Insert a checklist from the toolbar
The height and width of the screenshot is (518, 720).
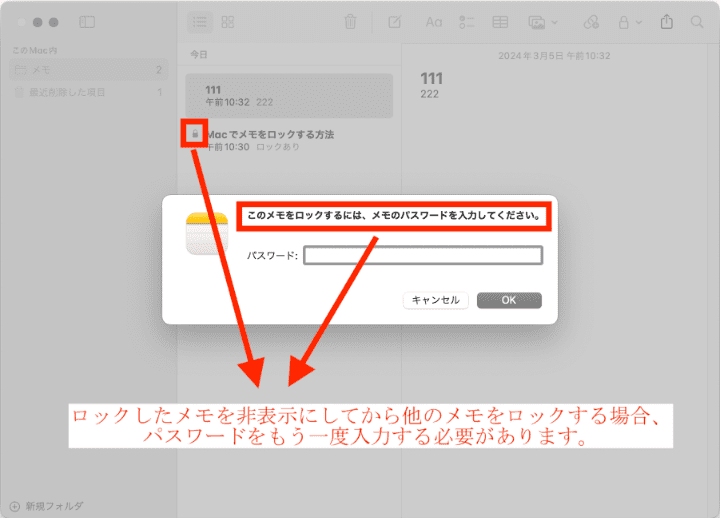pos(466,22)
